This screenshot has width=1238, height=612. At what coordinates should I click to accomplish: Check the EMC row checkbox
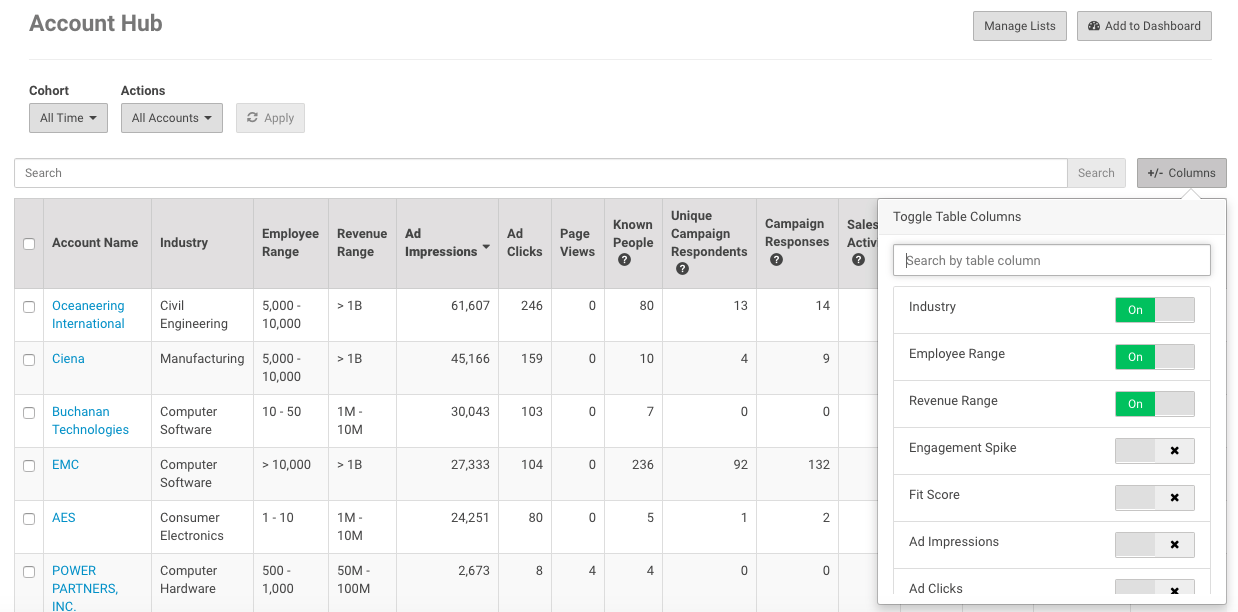click(x=29, y=466)
